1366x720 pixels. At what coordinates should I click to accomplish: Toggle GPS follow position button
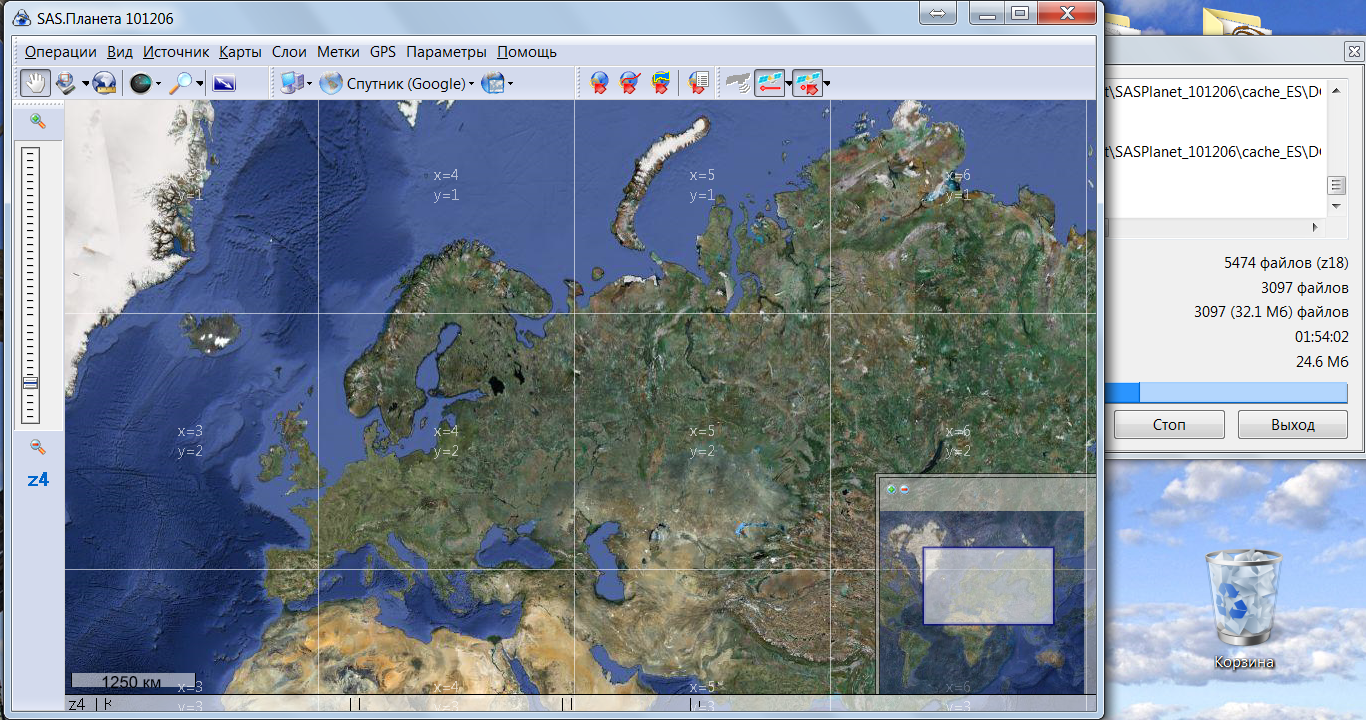(807, 84)
